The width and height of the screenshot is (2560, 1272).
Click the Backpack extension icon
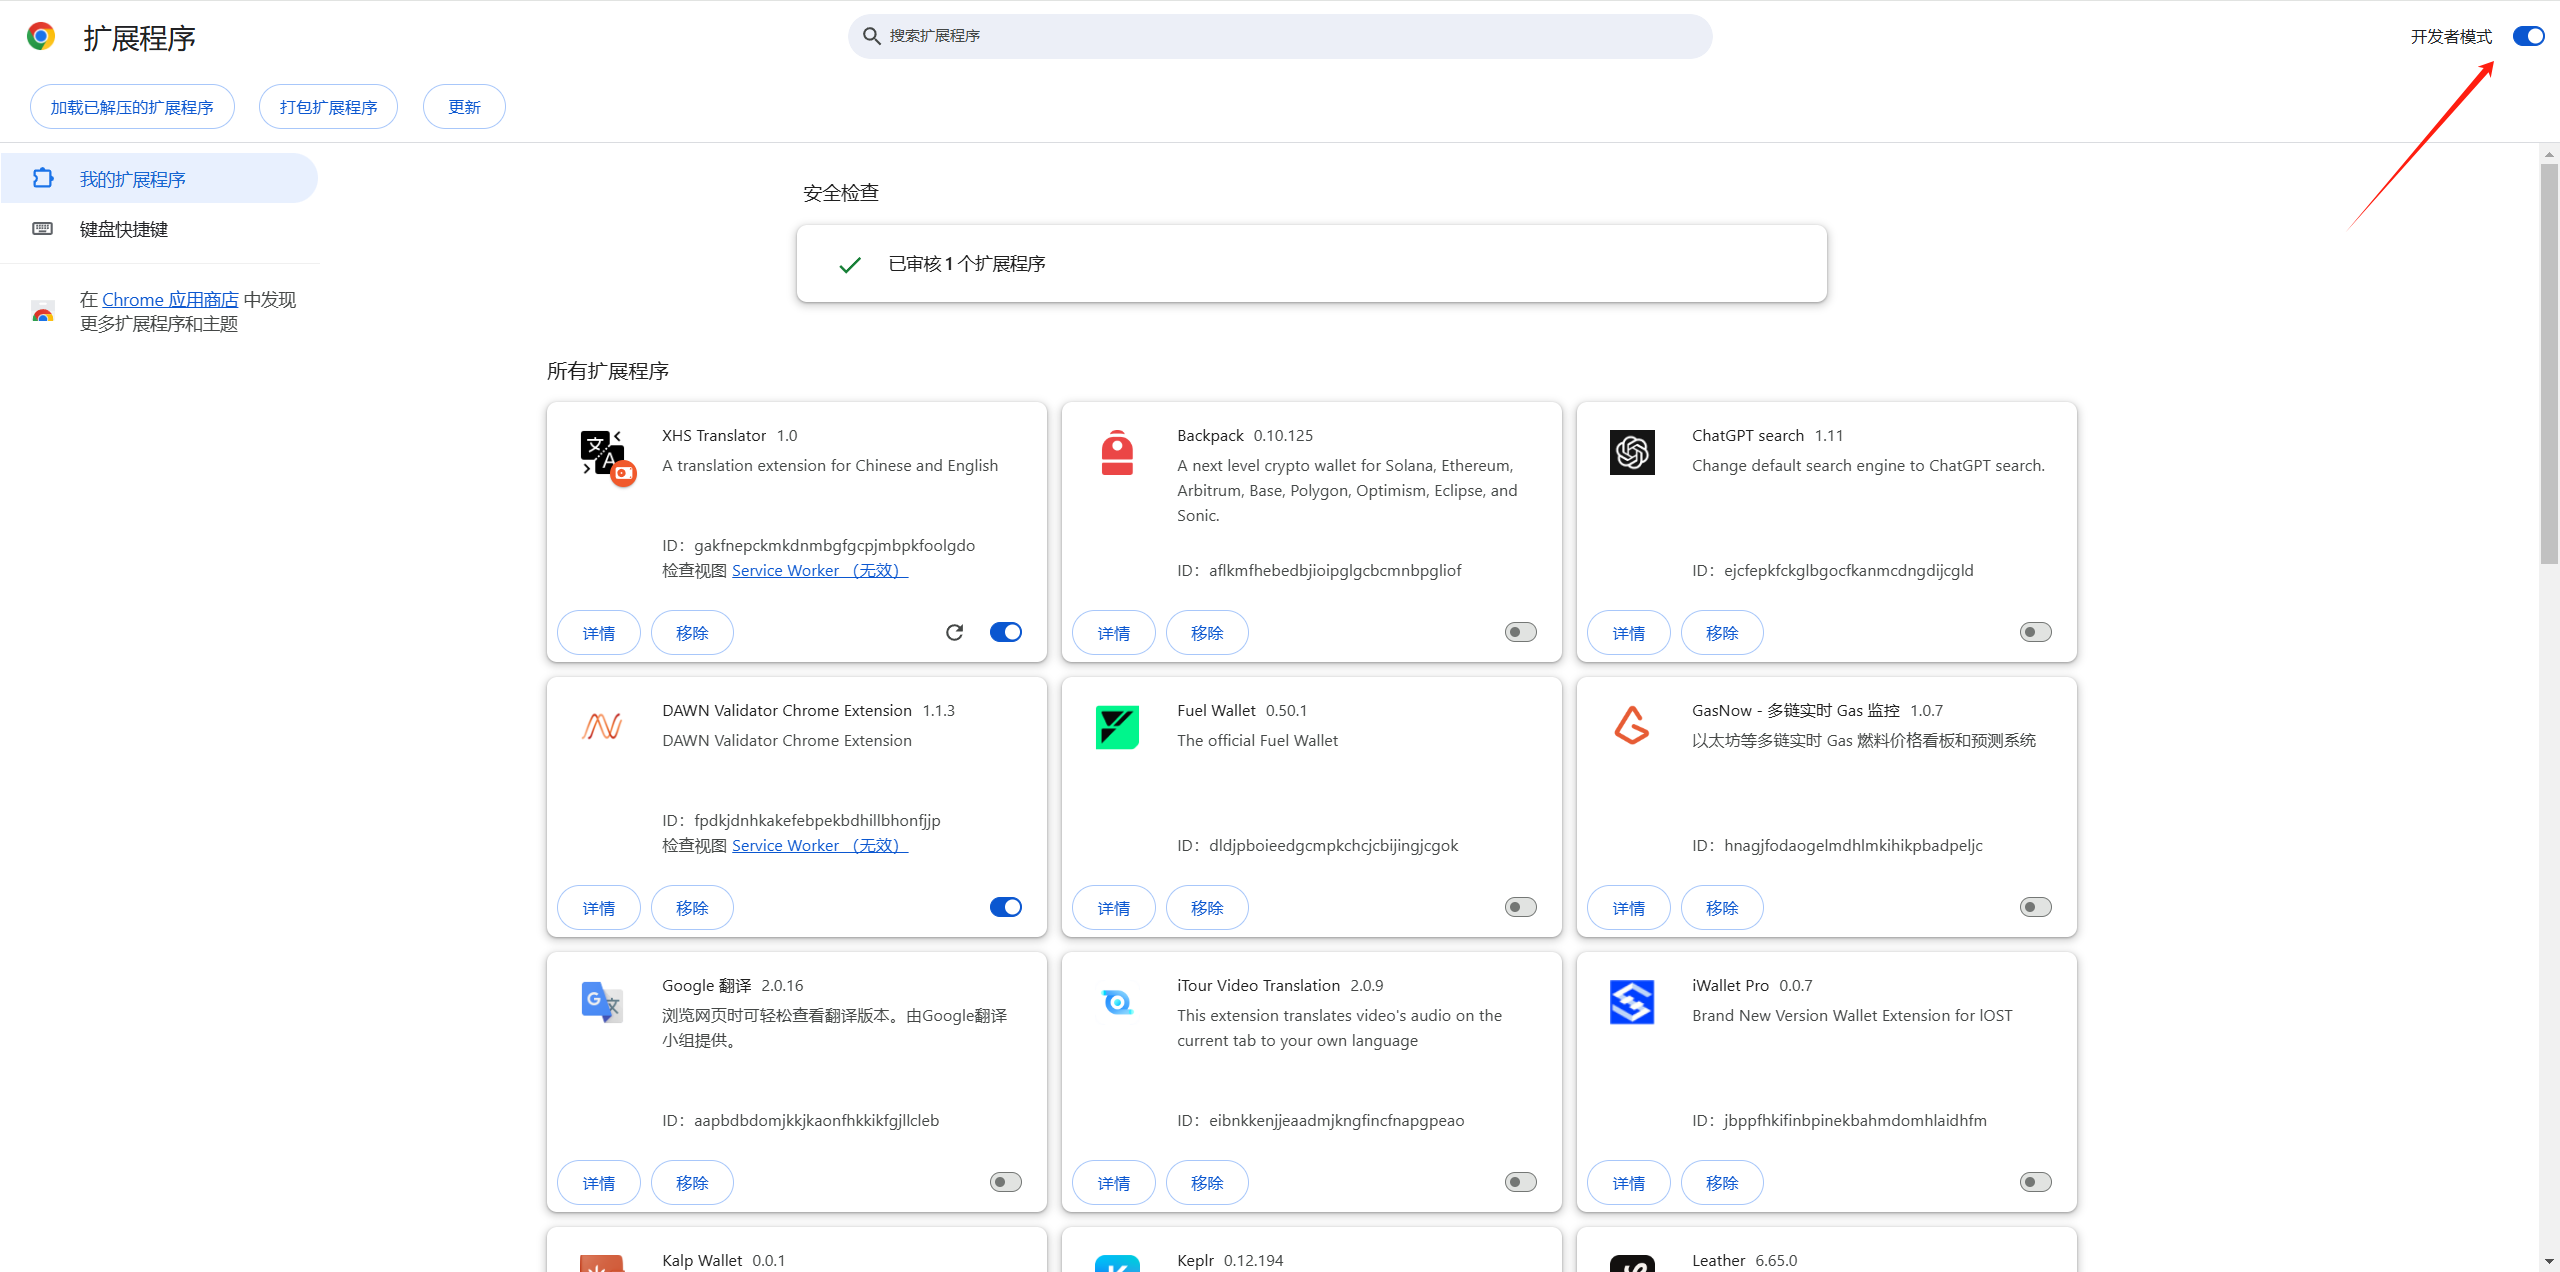pos(1117,453)
